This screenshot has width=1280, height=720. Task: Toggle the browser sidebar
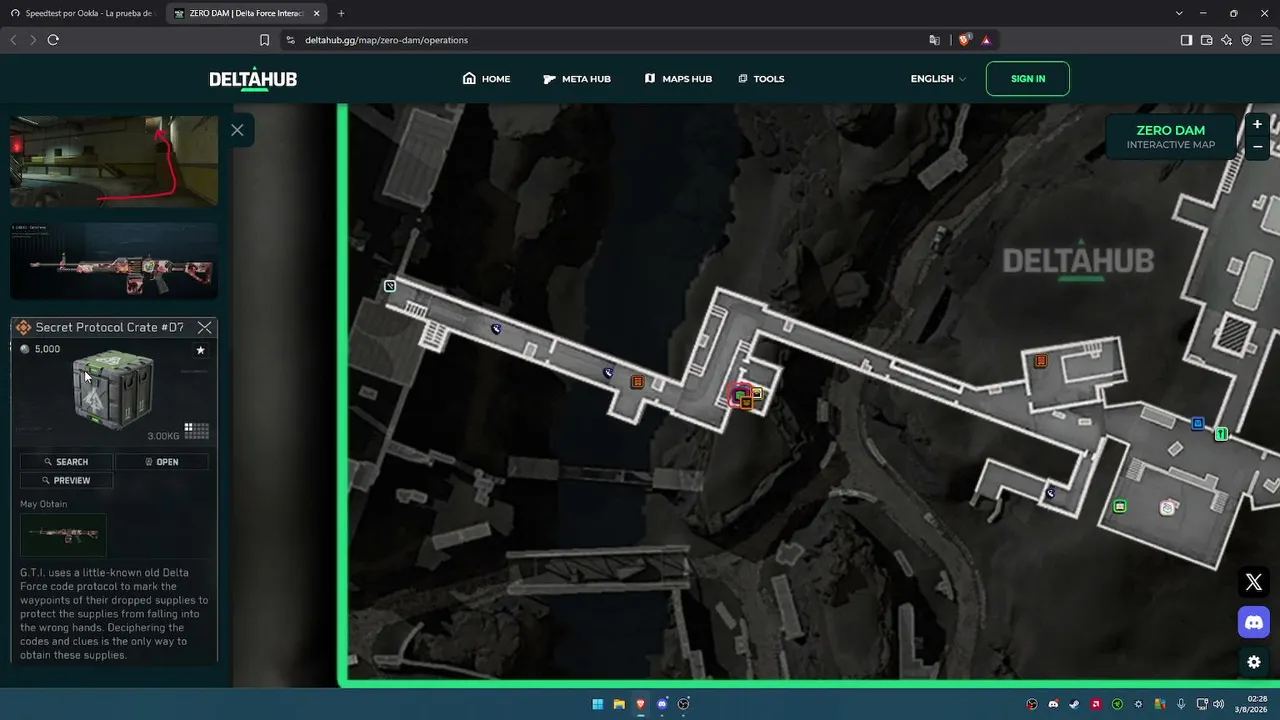click(x=1186, y=40)
